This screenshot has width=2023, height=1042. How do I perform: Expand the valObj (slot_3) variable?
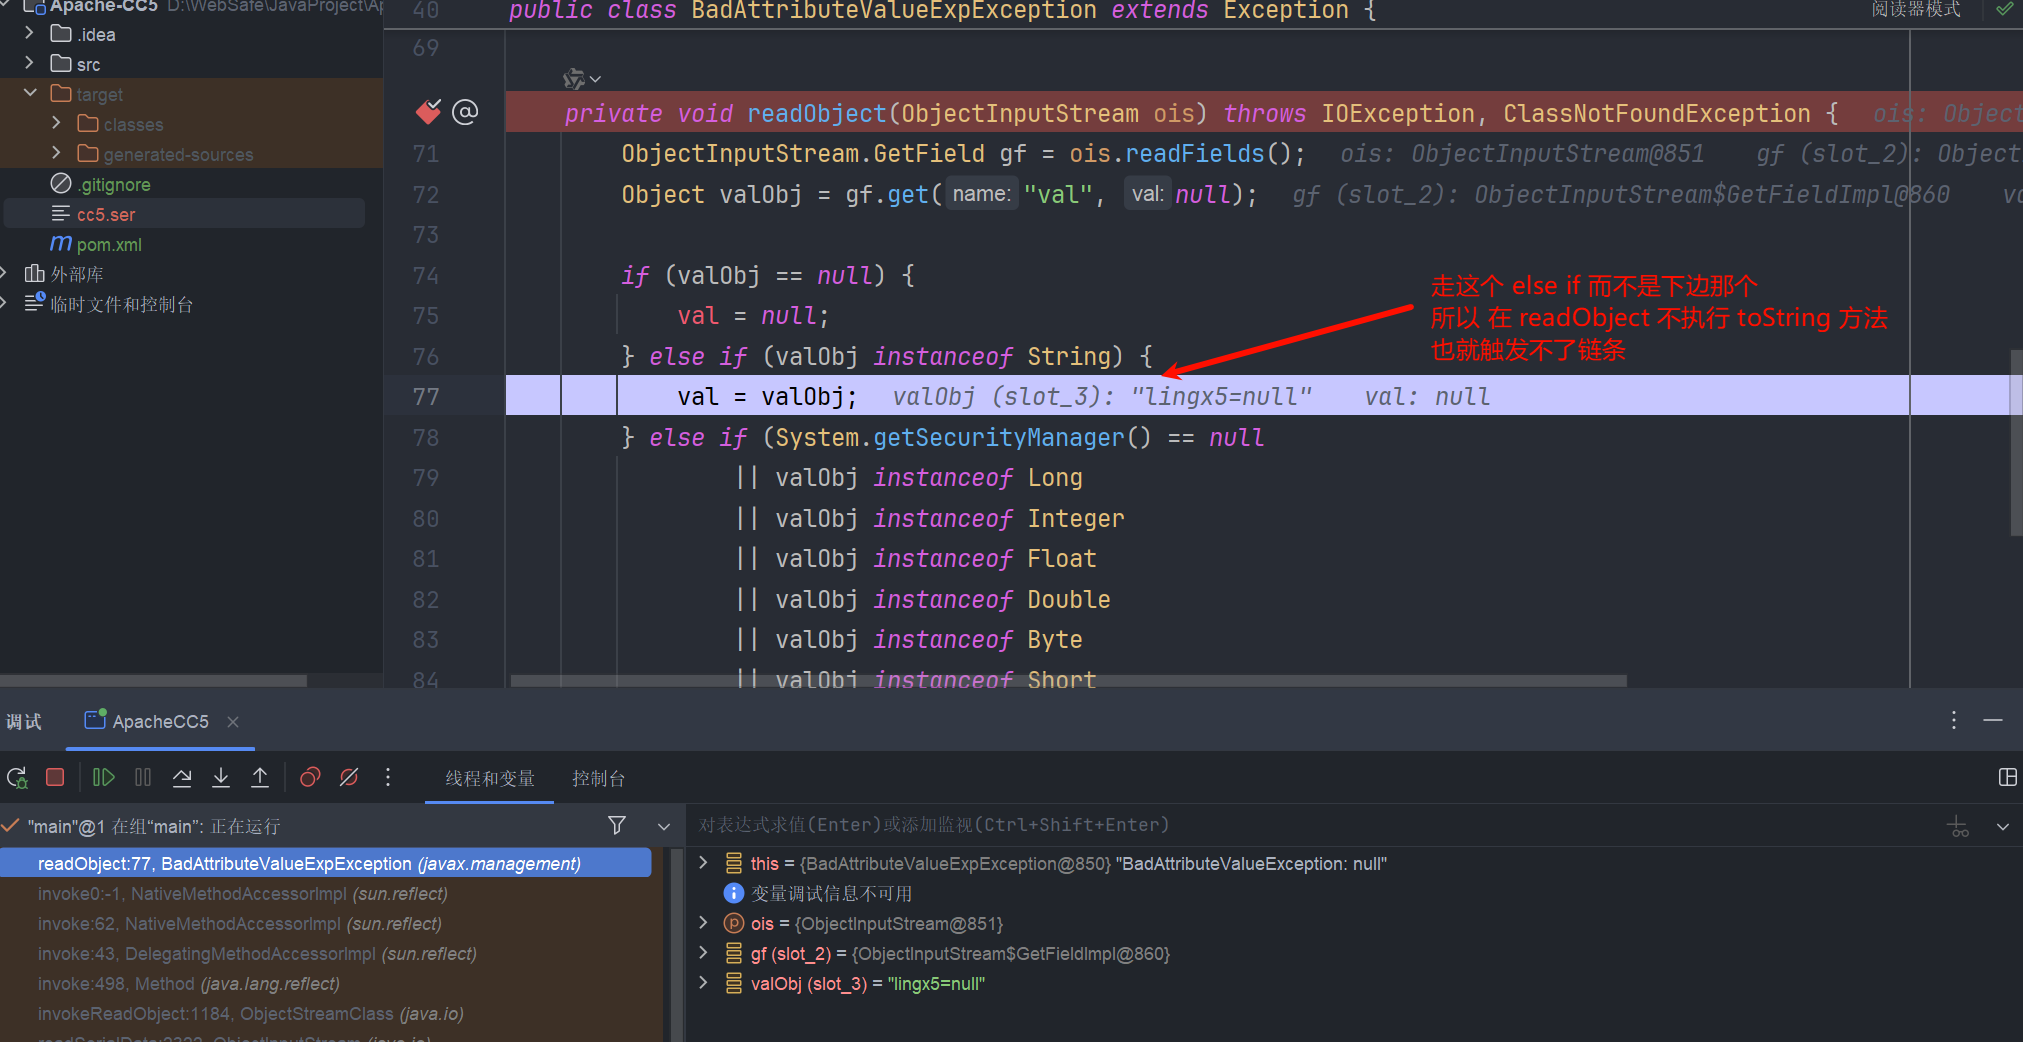click(704, 982)
